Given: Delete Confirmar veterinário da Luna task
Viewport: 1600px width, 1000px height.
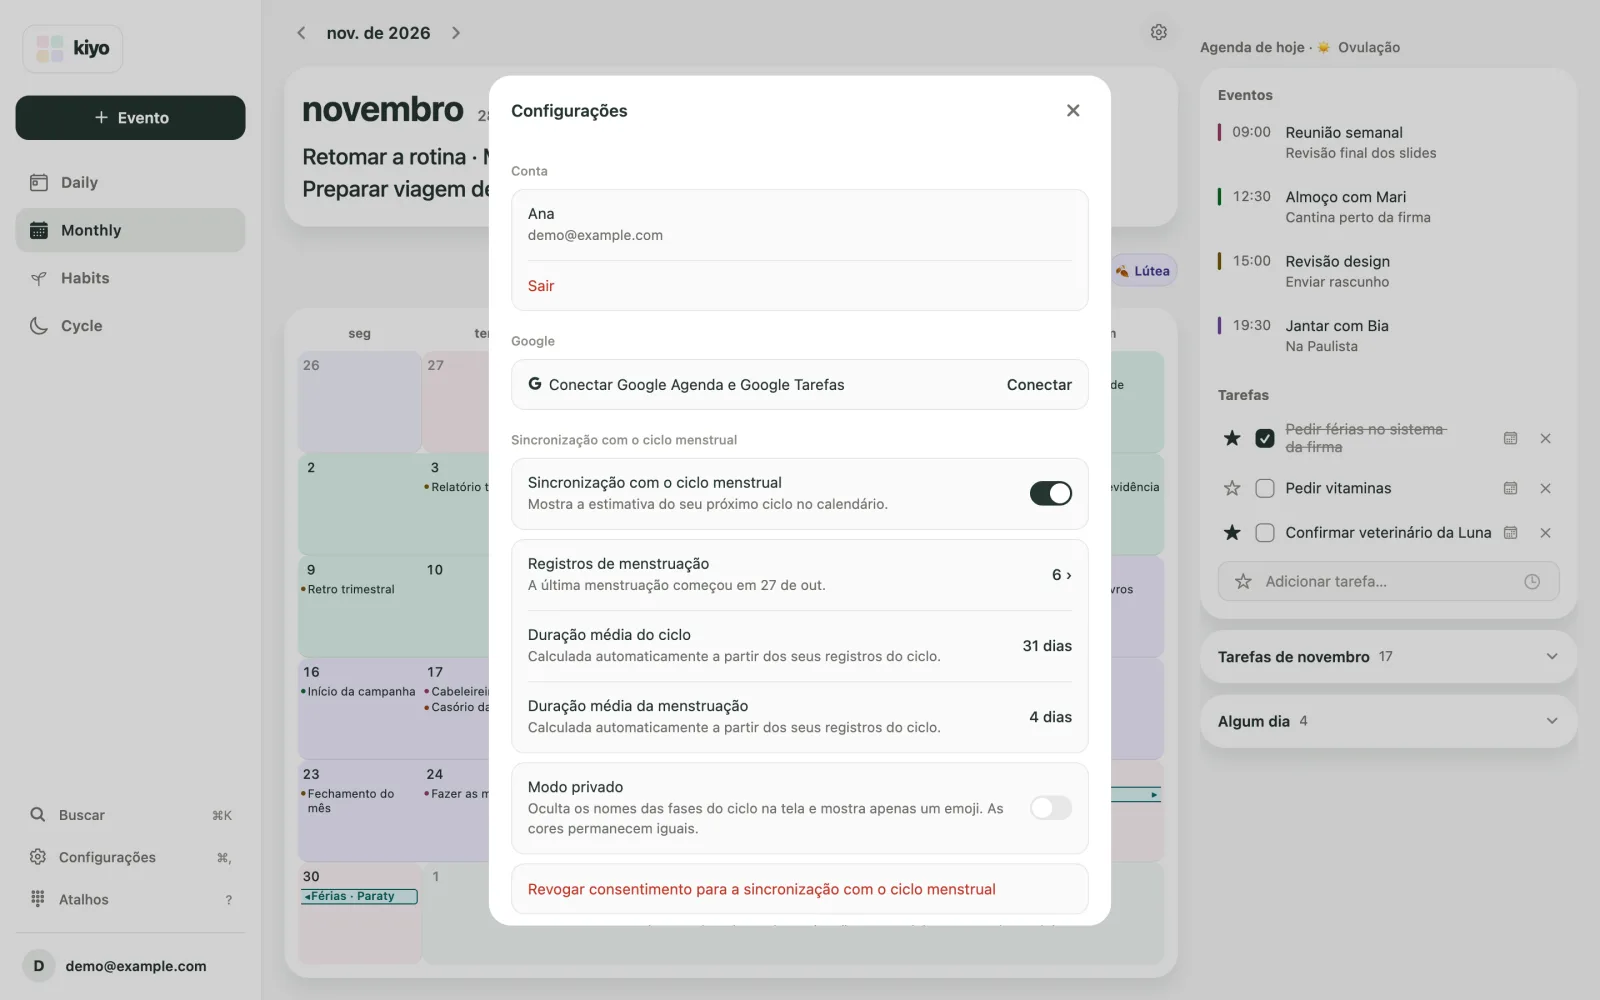Looking at the screenshot, I should tap(1546, 533).
